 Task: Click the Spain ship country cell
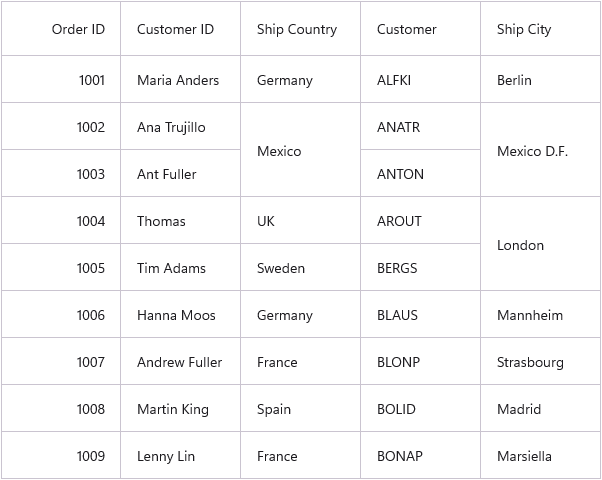point(300,408)
